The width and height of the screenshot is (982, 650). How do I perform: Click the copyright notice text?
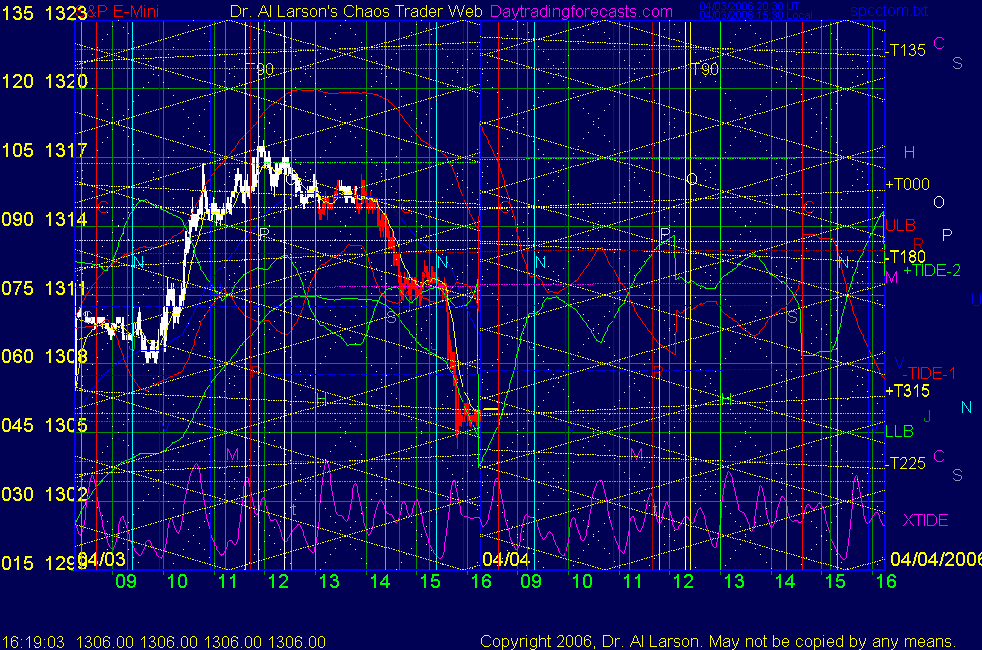click(718, 641)
